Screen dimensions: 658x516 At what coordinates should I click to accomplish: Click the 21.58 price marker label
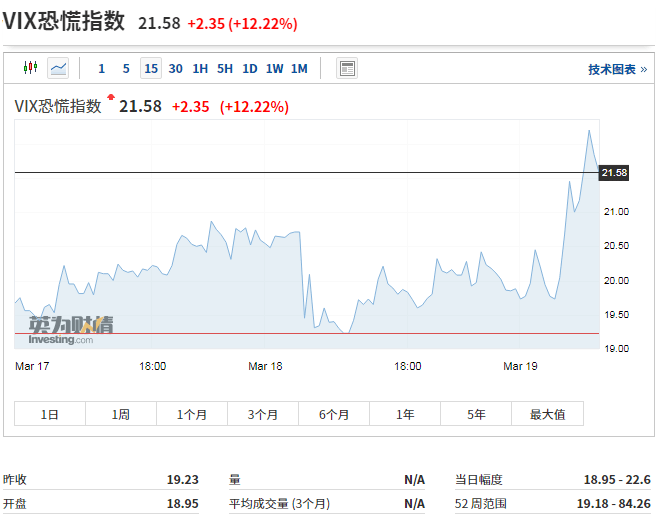click(x=614, y=172)
